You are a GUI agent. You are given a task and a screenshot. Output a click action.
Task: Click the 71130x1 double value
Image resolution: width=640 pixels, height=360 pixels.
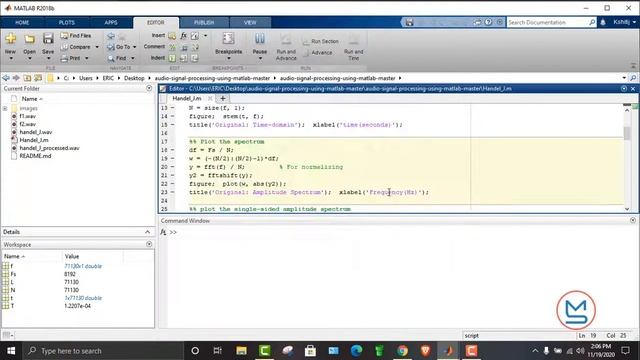coord(83,266)
